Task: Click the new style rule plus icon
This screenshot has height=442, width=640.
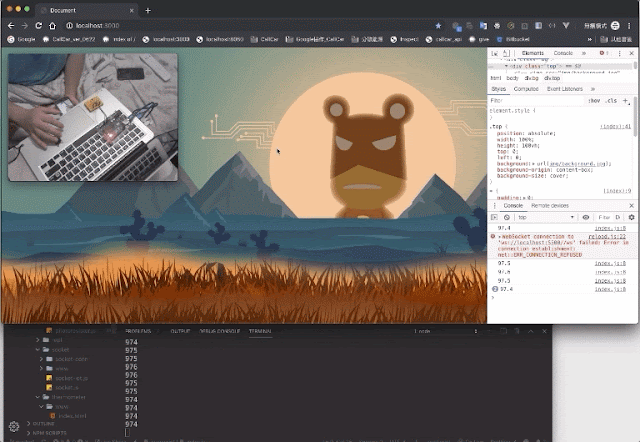Action: tap(625, 100)
